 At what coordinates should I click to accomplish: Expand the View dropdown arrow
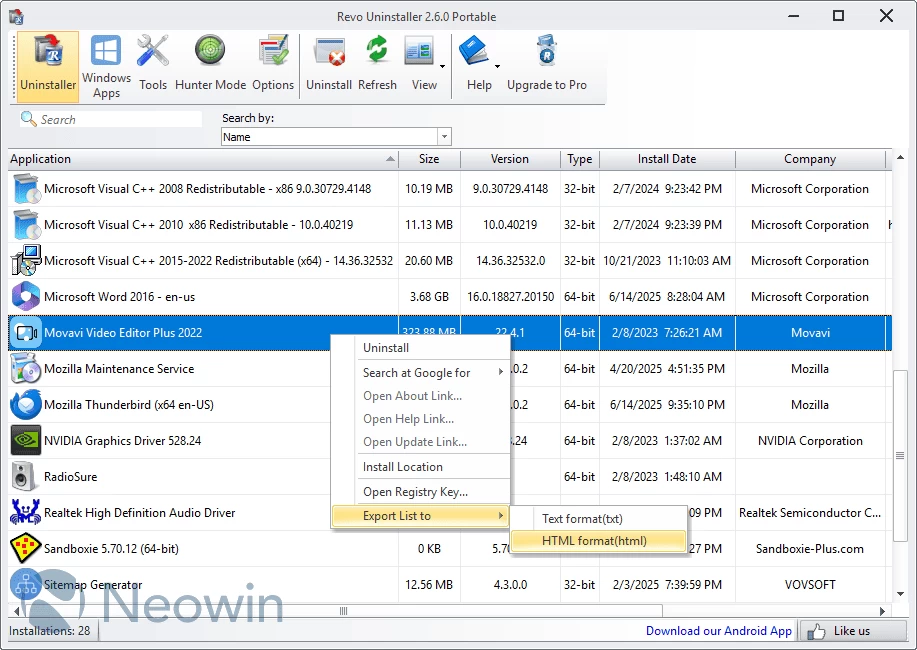click(x=443, y=66)
